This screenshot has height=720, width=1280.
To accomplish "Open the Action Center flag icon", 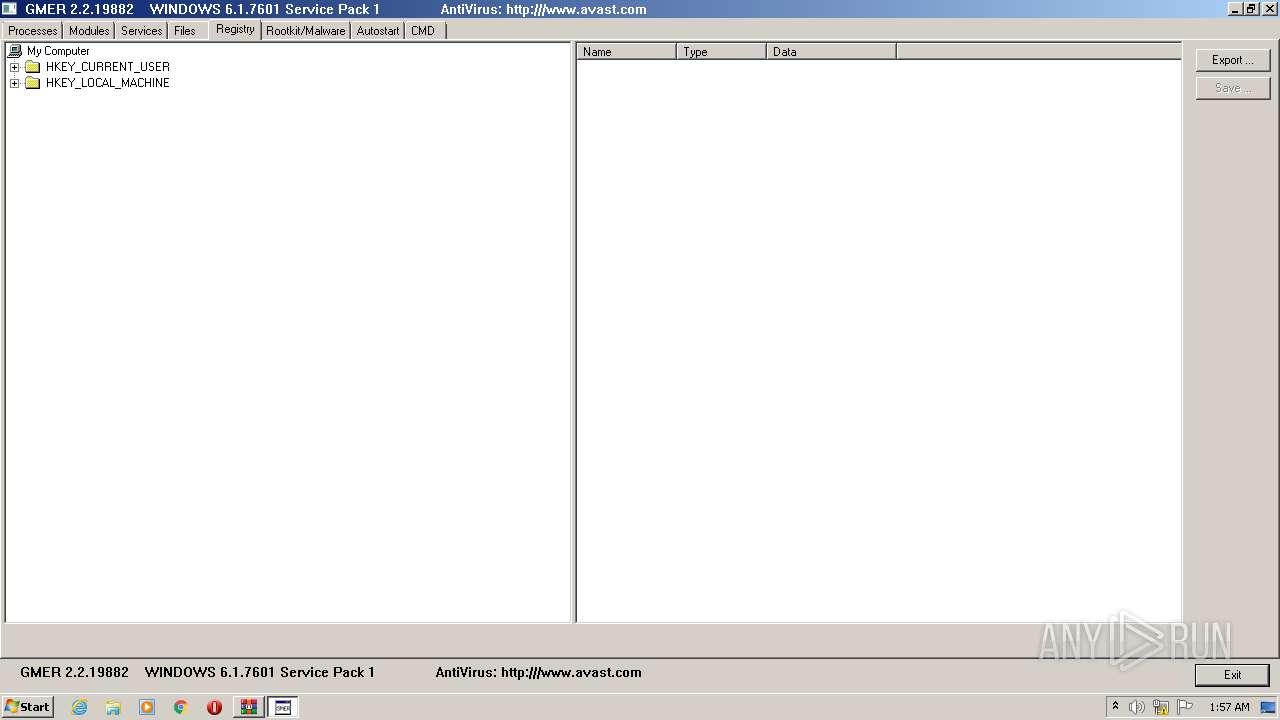I will (x=1185, y=707).
